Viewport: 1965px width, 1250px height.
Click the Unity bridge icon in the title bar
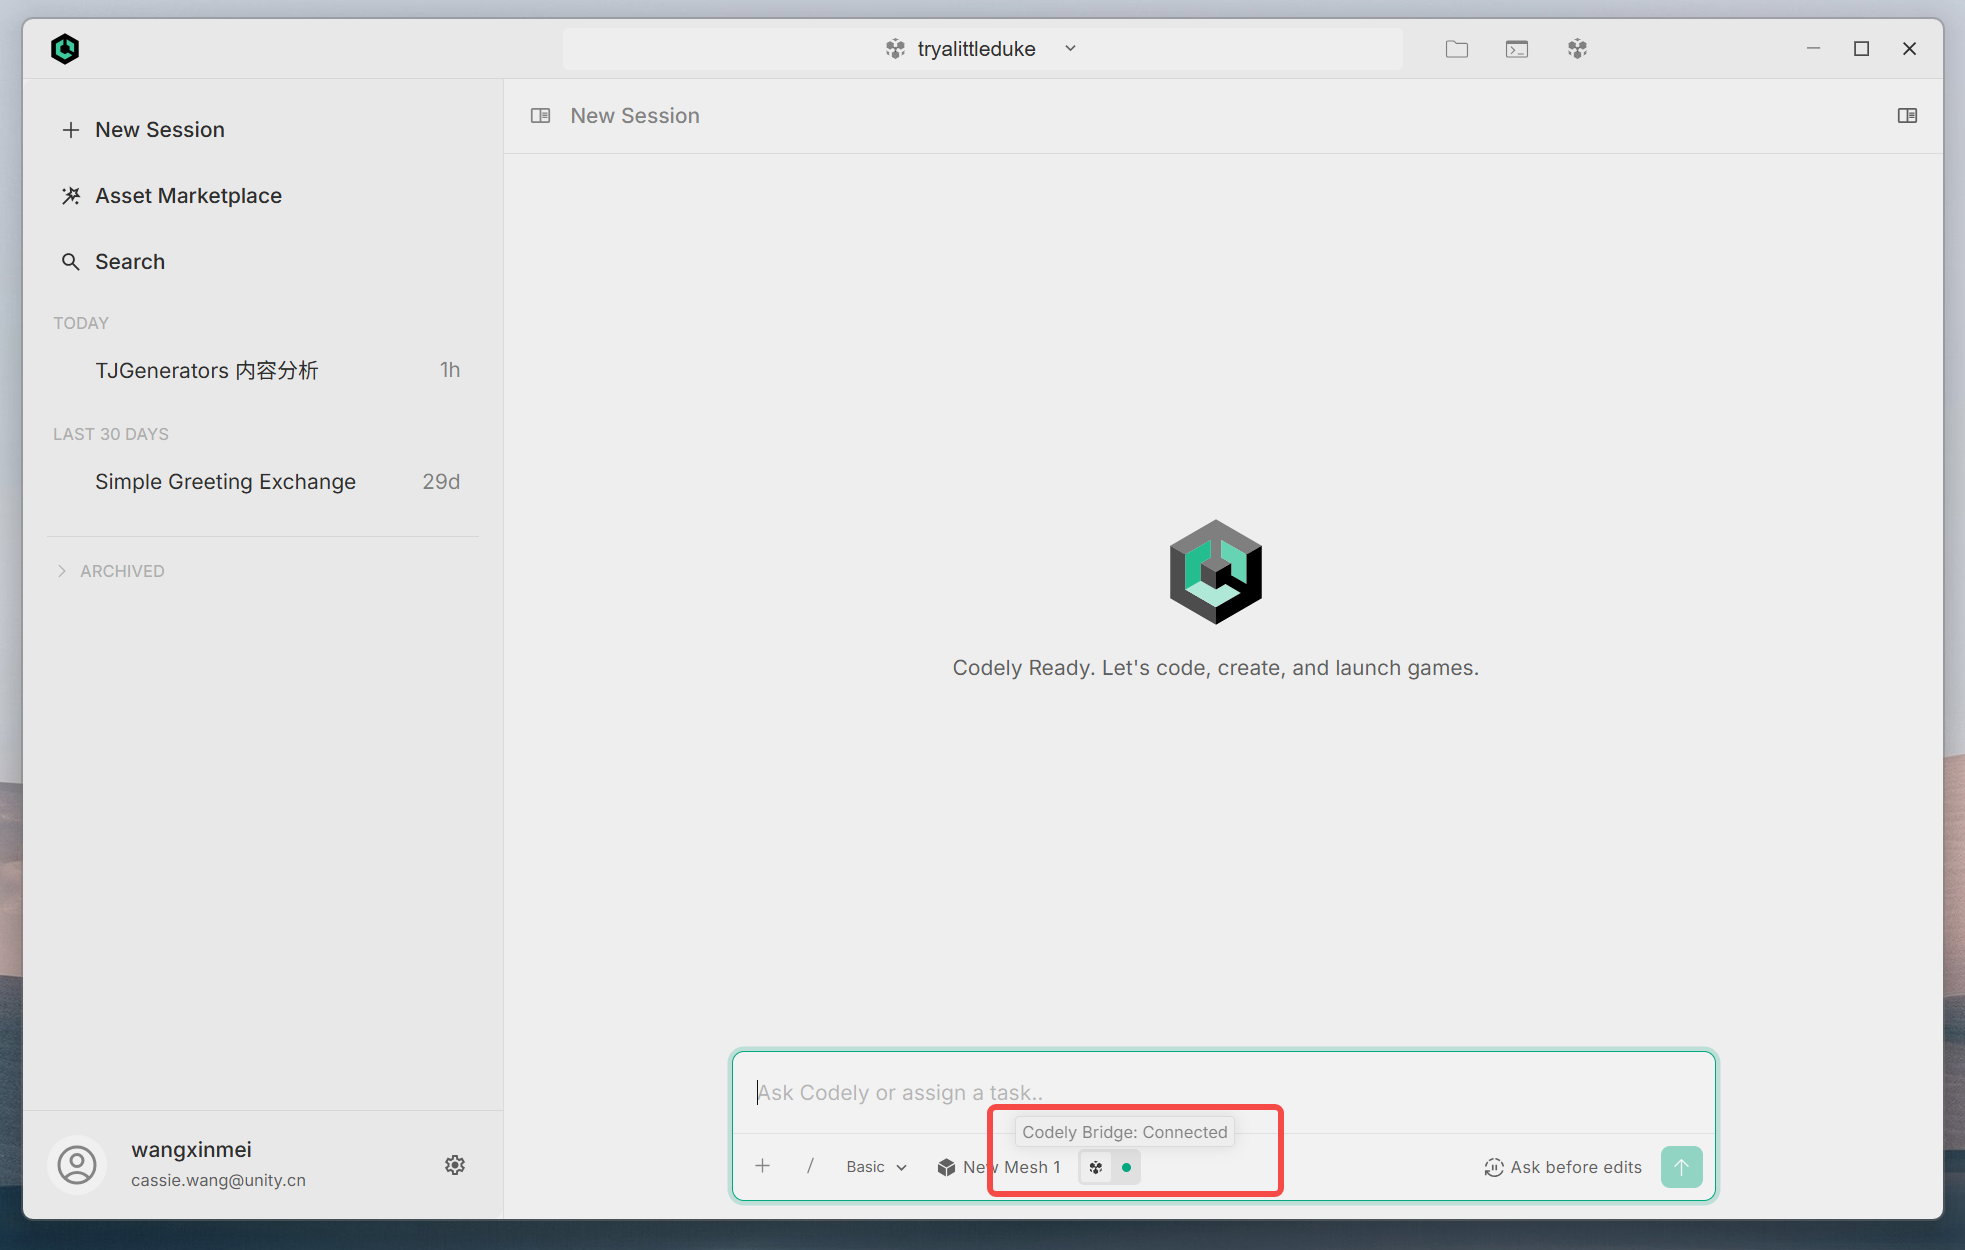click(x=1577, y=49)
